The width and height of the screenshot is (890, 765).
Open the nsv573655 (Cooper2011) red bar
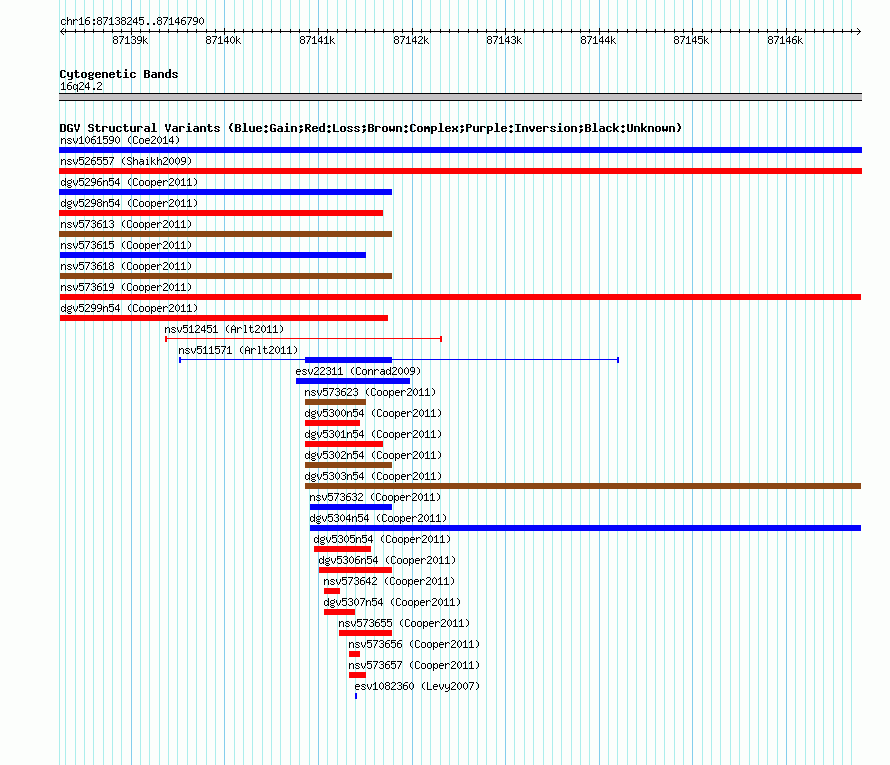(366, 633)
